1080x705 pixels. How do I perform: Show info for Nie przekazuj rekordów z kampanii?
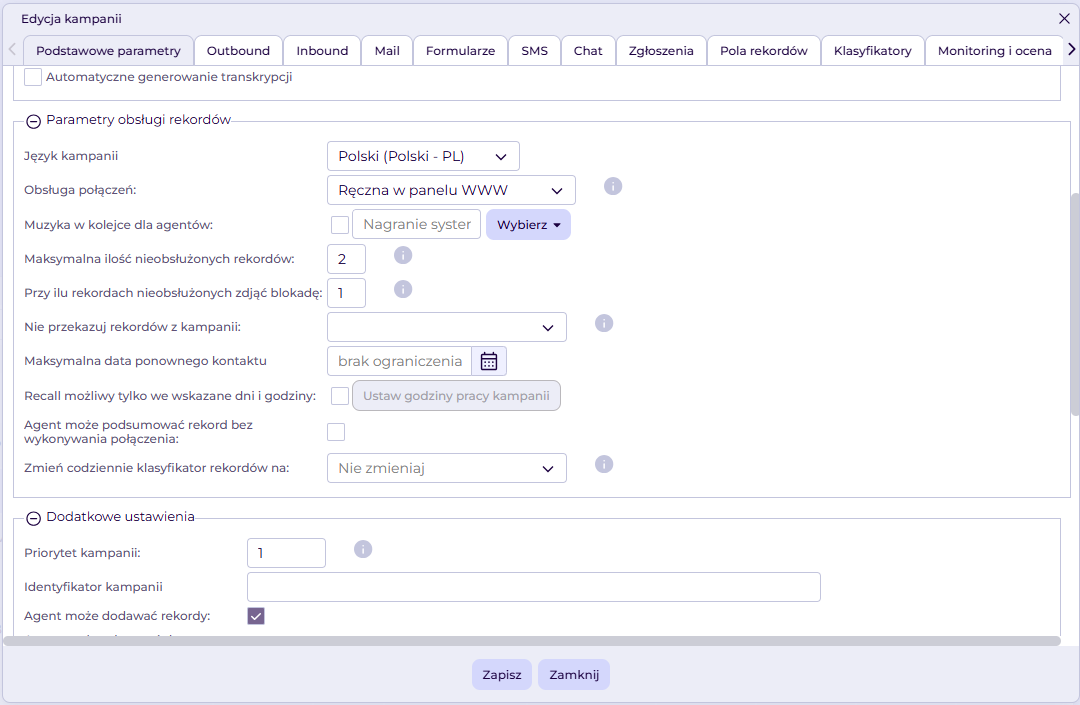[x=604, y=324]
